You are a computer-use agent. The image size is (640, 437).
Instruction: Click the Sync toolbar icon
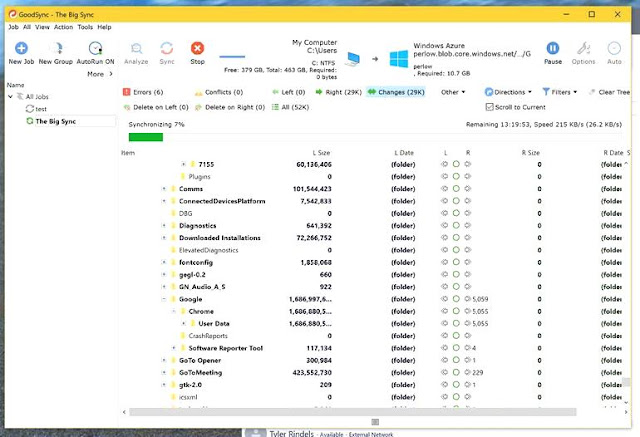point(167,49)
